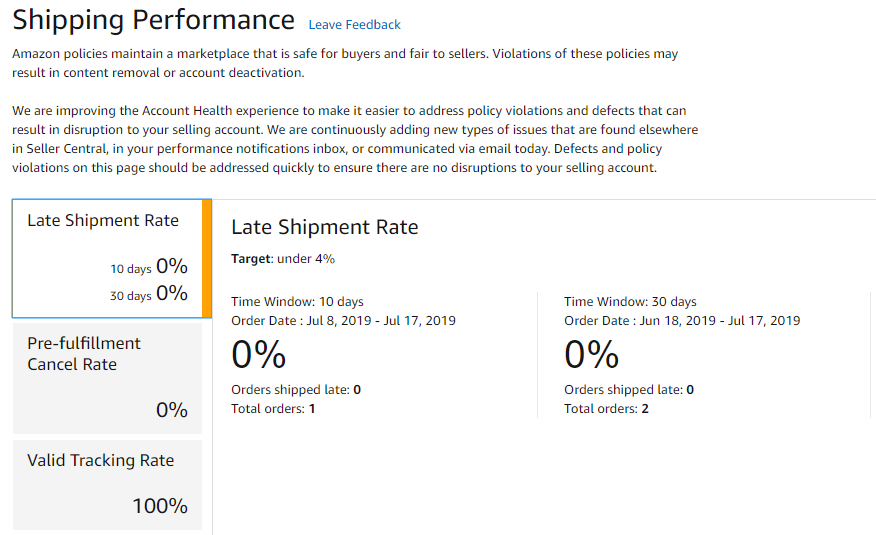This screenshot has width=876, height=535.
Task: Click the large 0% under the 30-day window
Action: click(x=592, y=355)
